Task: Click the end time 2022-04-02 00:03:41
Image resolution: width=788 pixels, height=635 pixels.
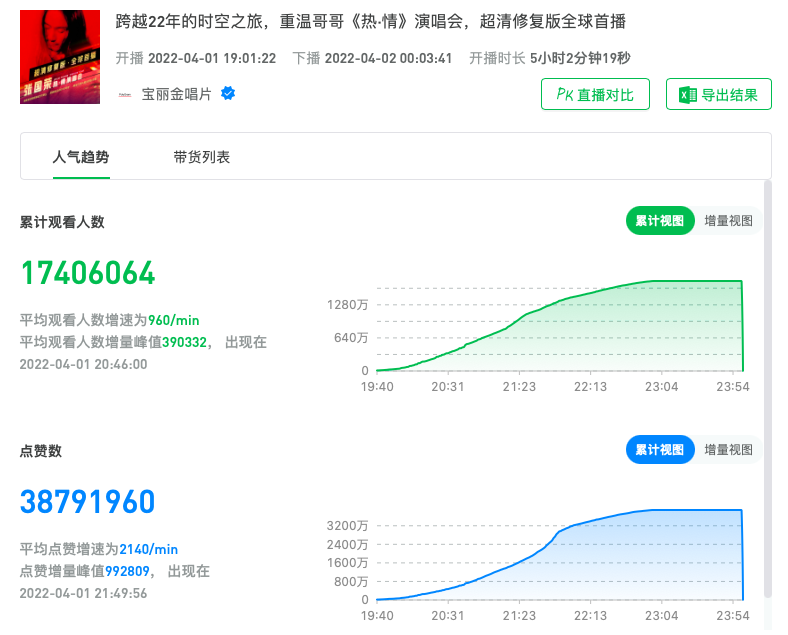Action: point(388,58)
